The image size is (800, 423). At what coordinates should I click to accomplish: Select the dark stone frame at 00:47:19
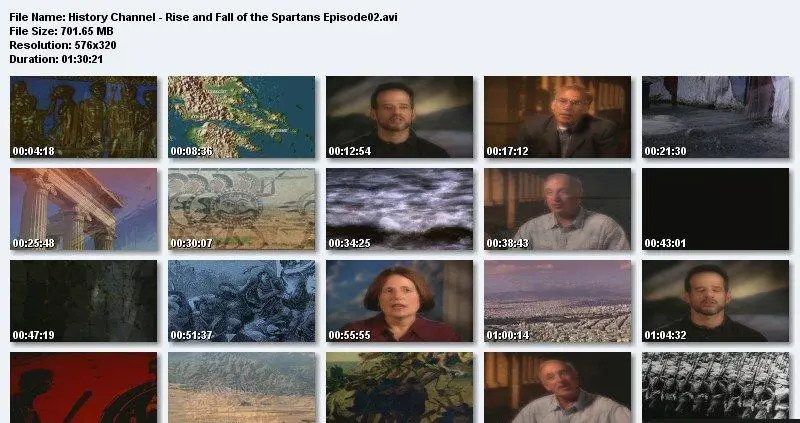click(84, 301)
